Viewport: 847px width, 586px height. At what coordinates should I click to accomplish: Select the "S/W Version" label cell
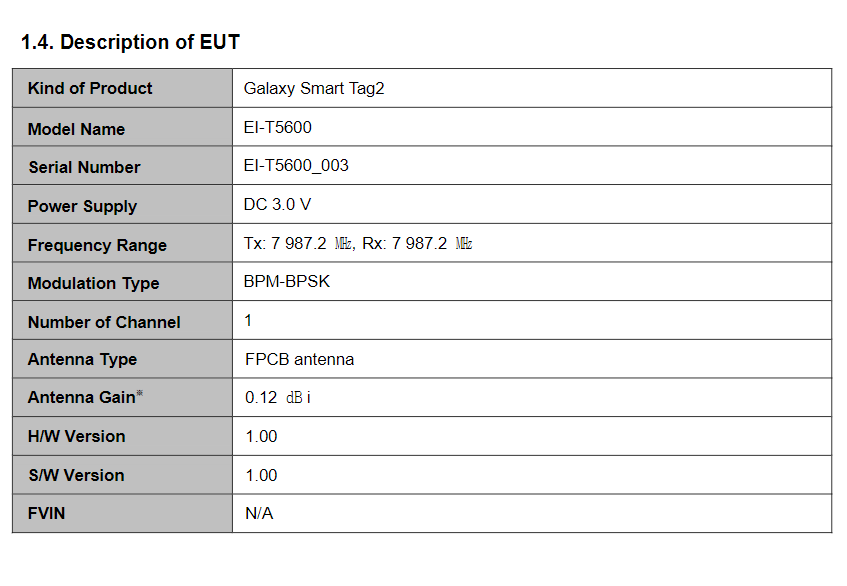coord(76,475)
